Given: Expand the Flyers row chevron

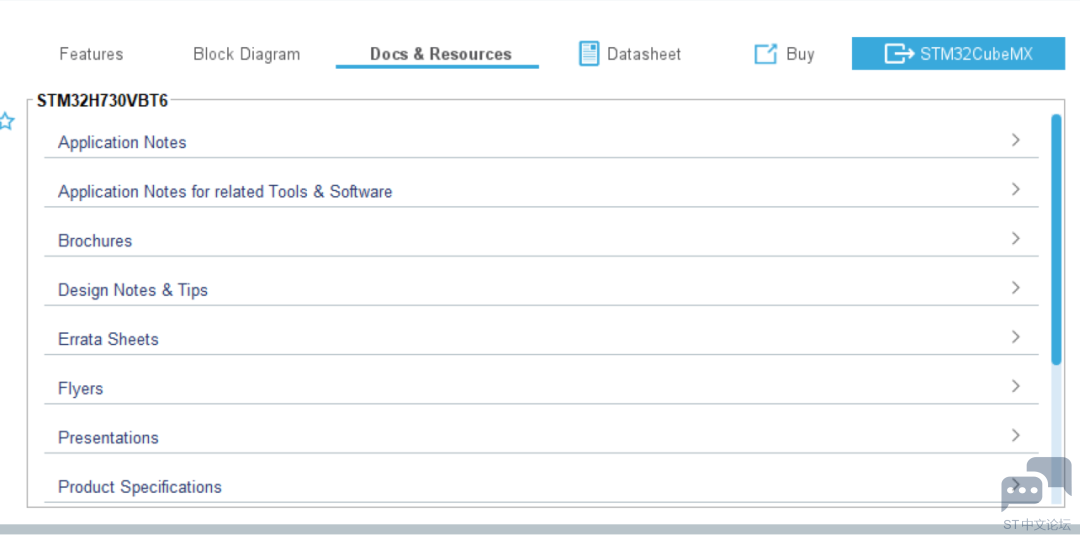Looking at the screenshot, I should click(1015, 386).
